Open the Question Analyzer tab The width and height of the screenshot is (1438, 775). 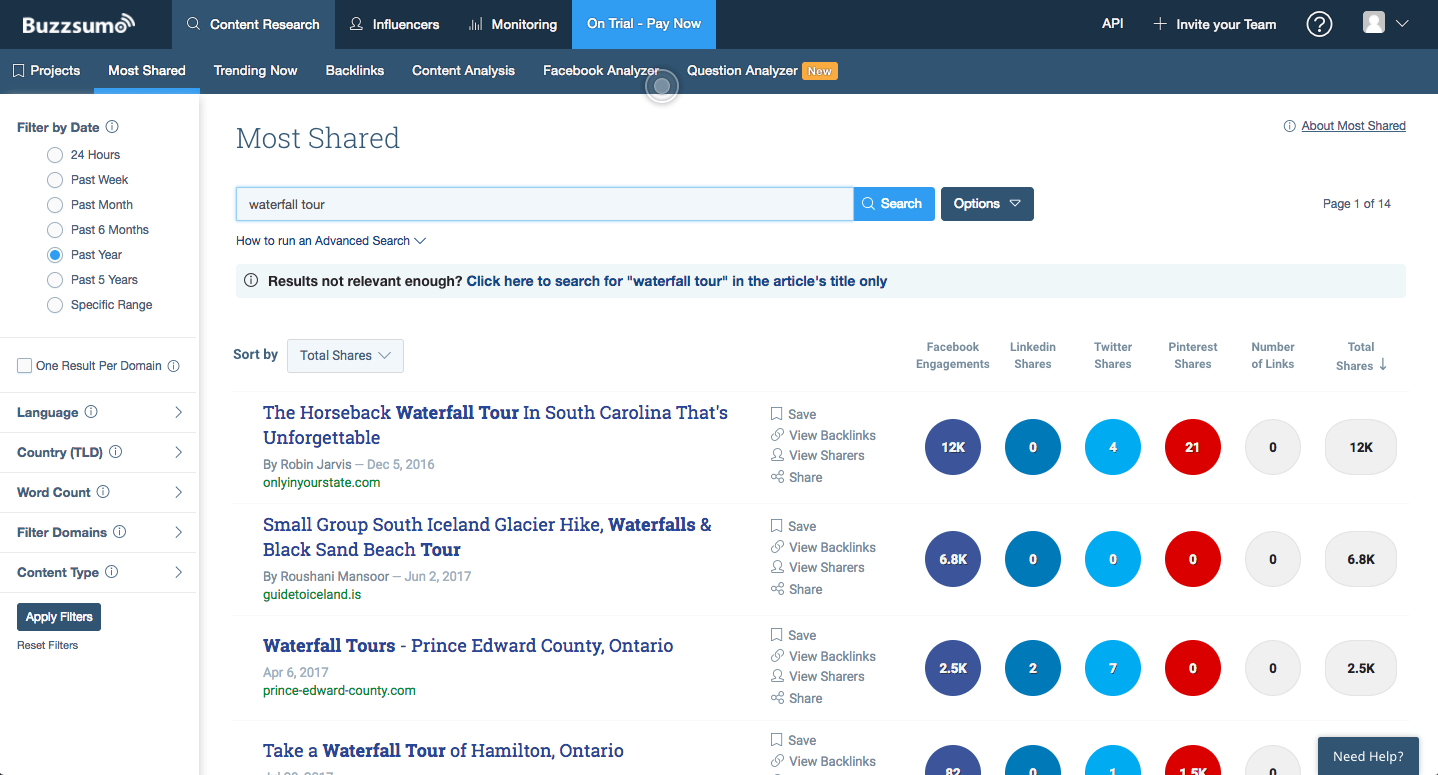tap(761, 71)
